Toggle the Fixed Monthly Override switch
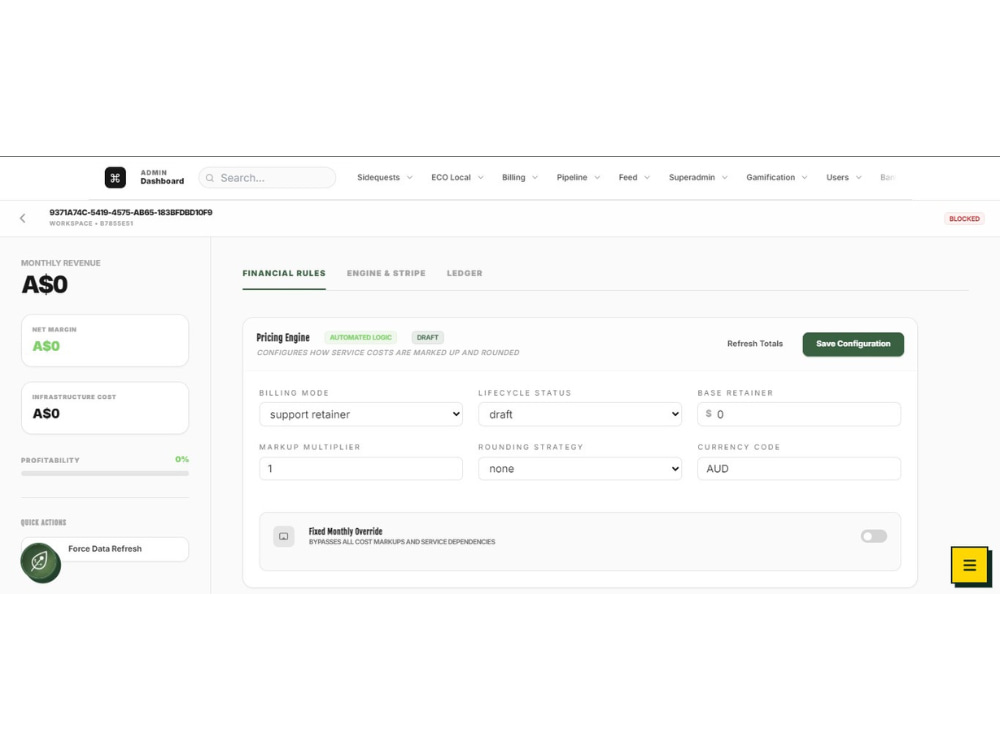The height and width of the screenshot is (750, 1000). click(874, 536)
